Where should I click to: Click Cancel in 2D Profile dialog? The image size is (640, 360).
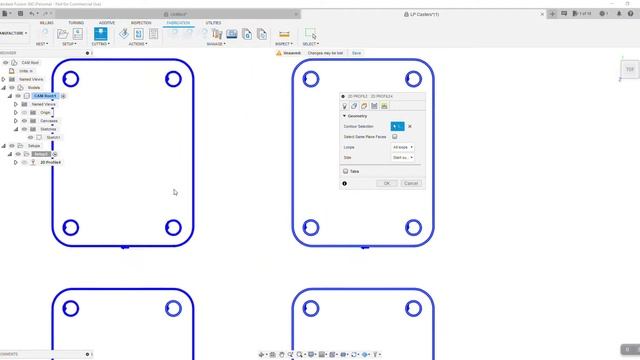(411, 184)
